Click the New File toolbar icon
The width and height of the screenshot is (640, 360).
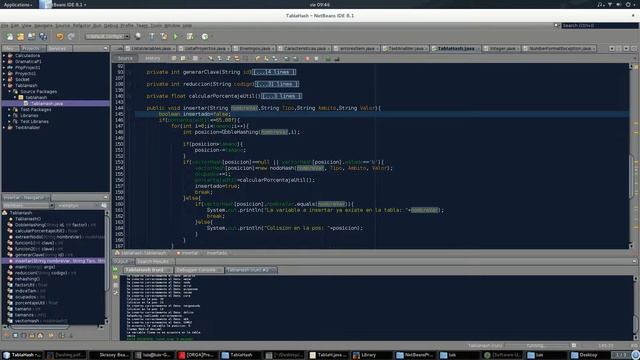point(9,37)
